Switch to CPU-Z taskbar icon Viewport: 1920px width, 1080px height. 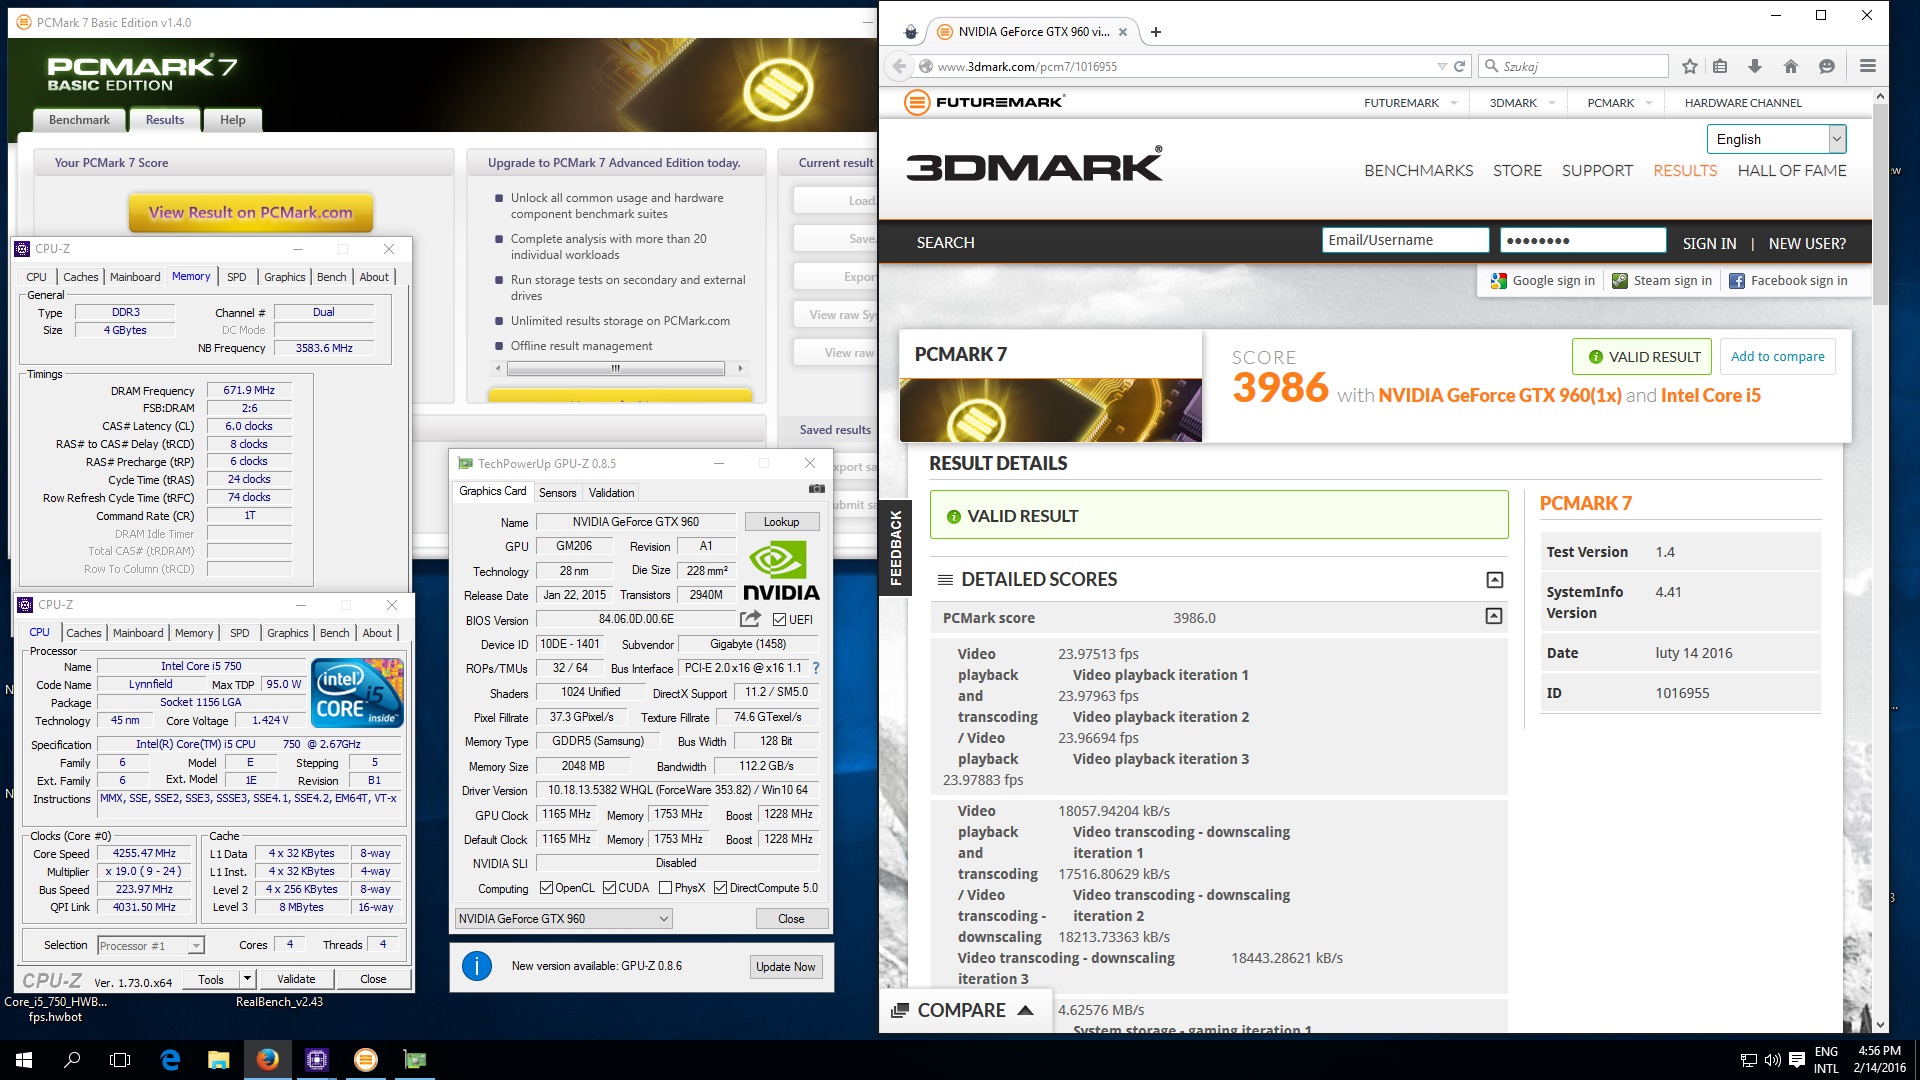(317, 1060)
